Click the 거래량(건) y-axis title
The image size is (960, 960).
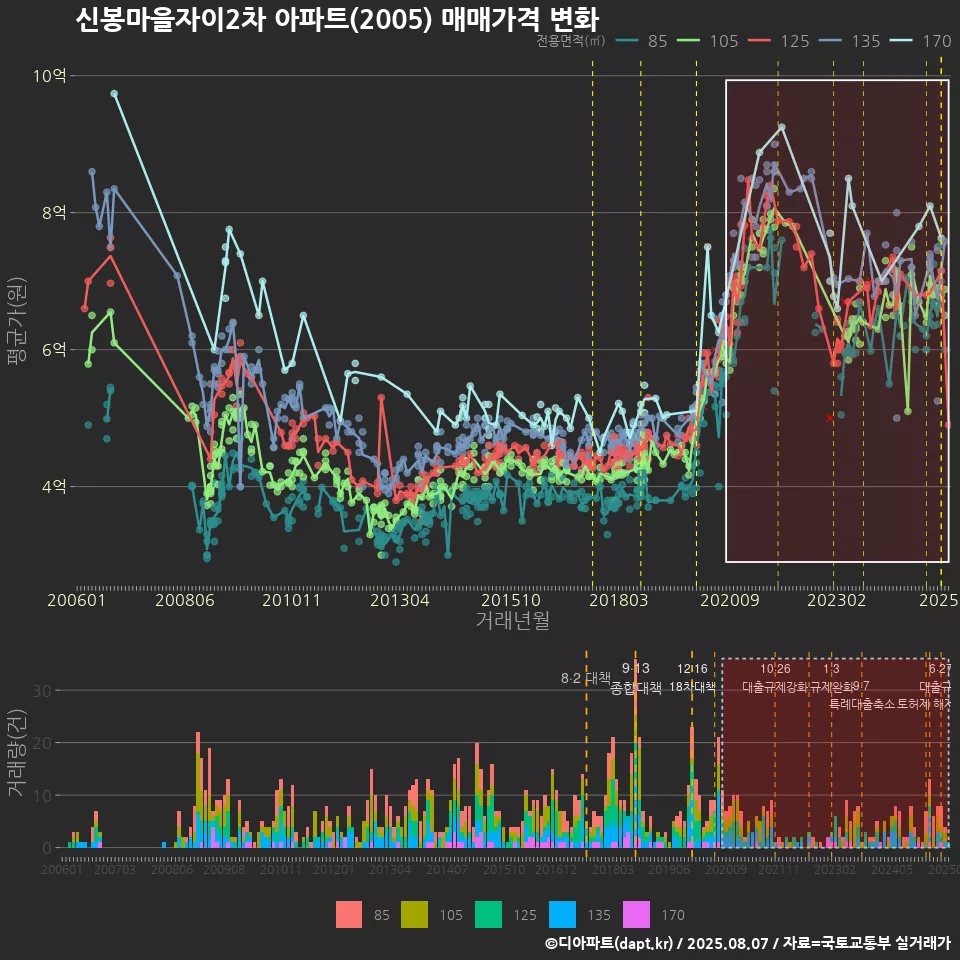point(17,752)
